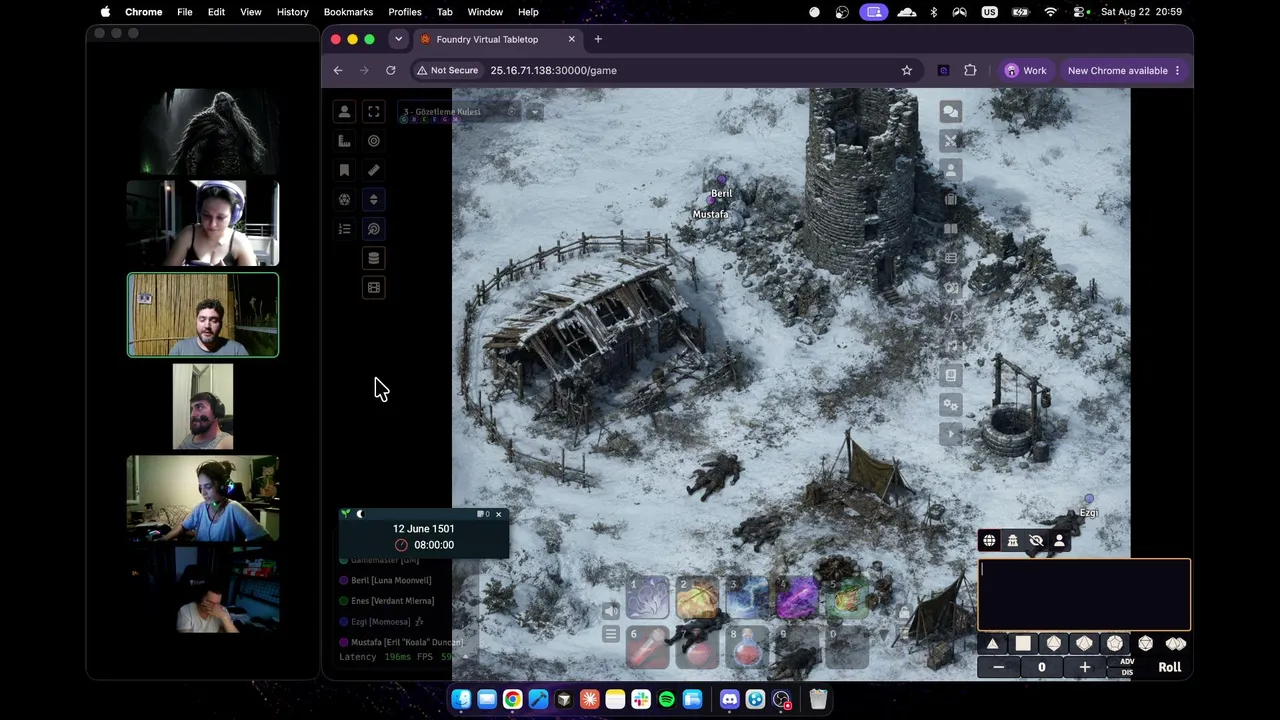Select the Self Roll person mode
The height and width of the screenshot is (720, 1280).
coord(1059,541)
